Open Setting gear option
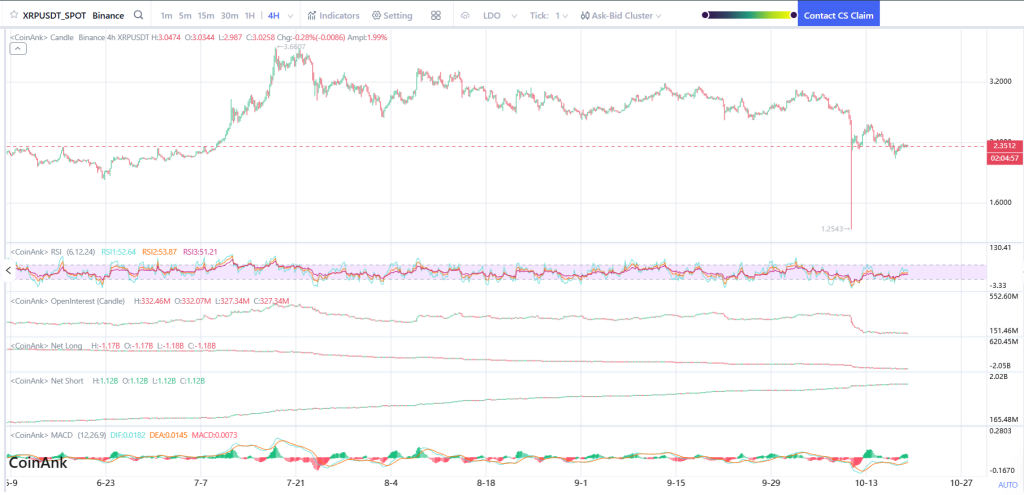Viewport: 1024px width, 495px height. (x=392, y=15)
